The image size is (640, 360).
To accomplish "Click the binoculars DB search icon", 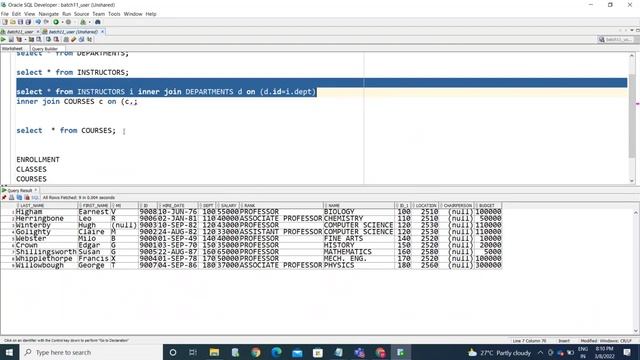I will click(98, 22).
